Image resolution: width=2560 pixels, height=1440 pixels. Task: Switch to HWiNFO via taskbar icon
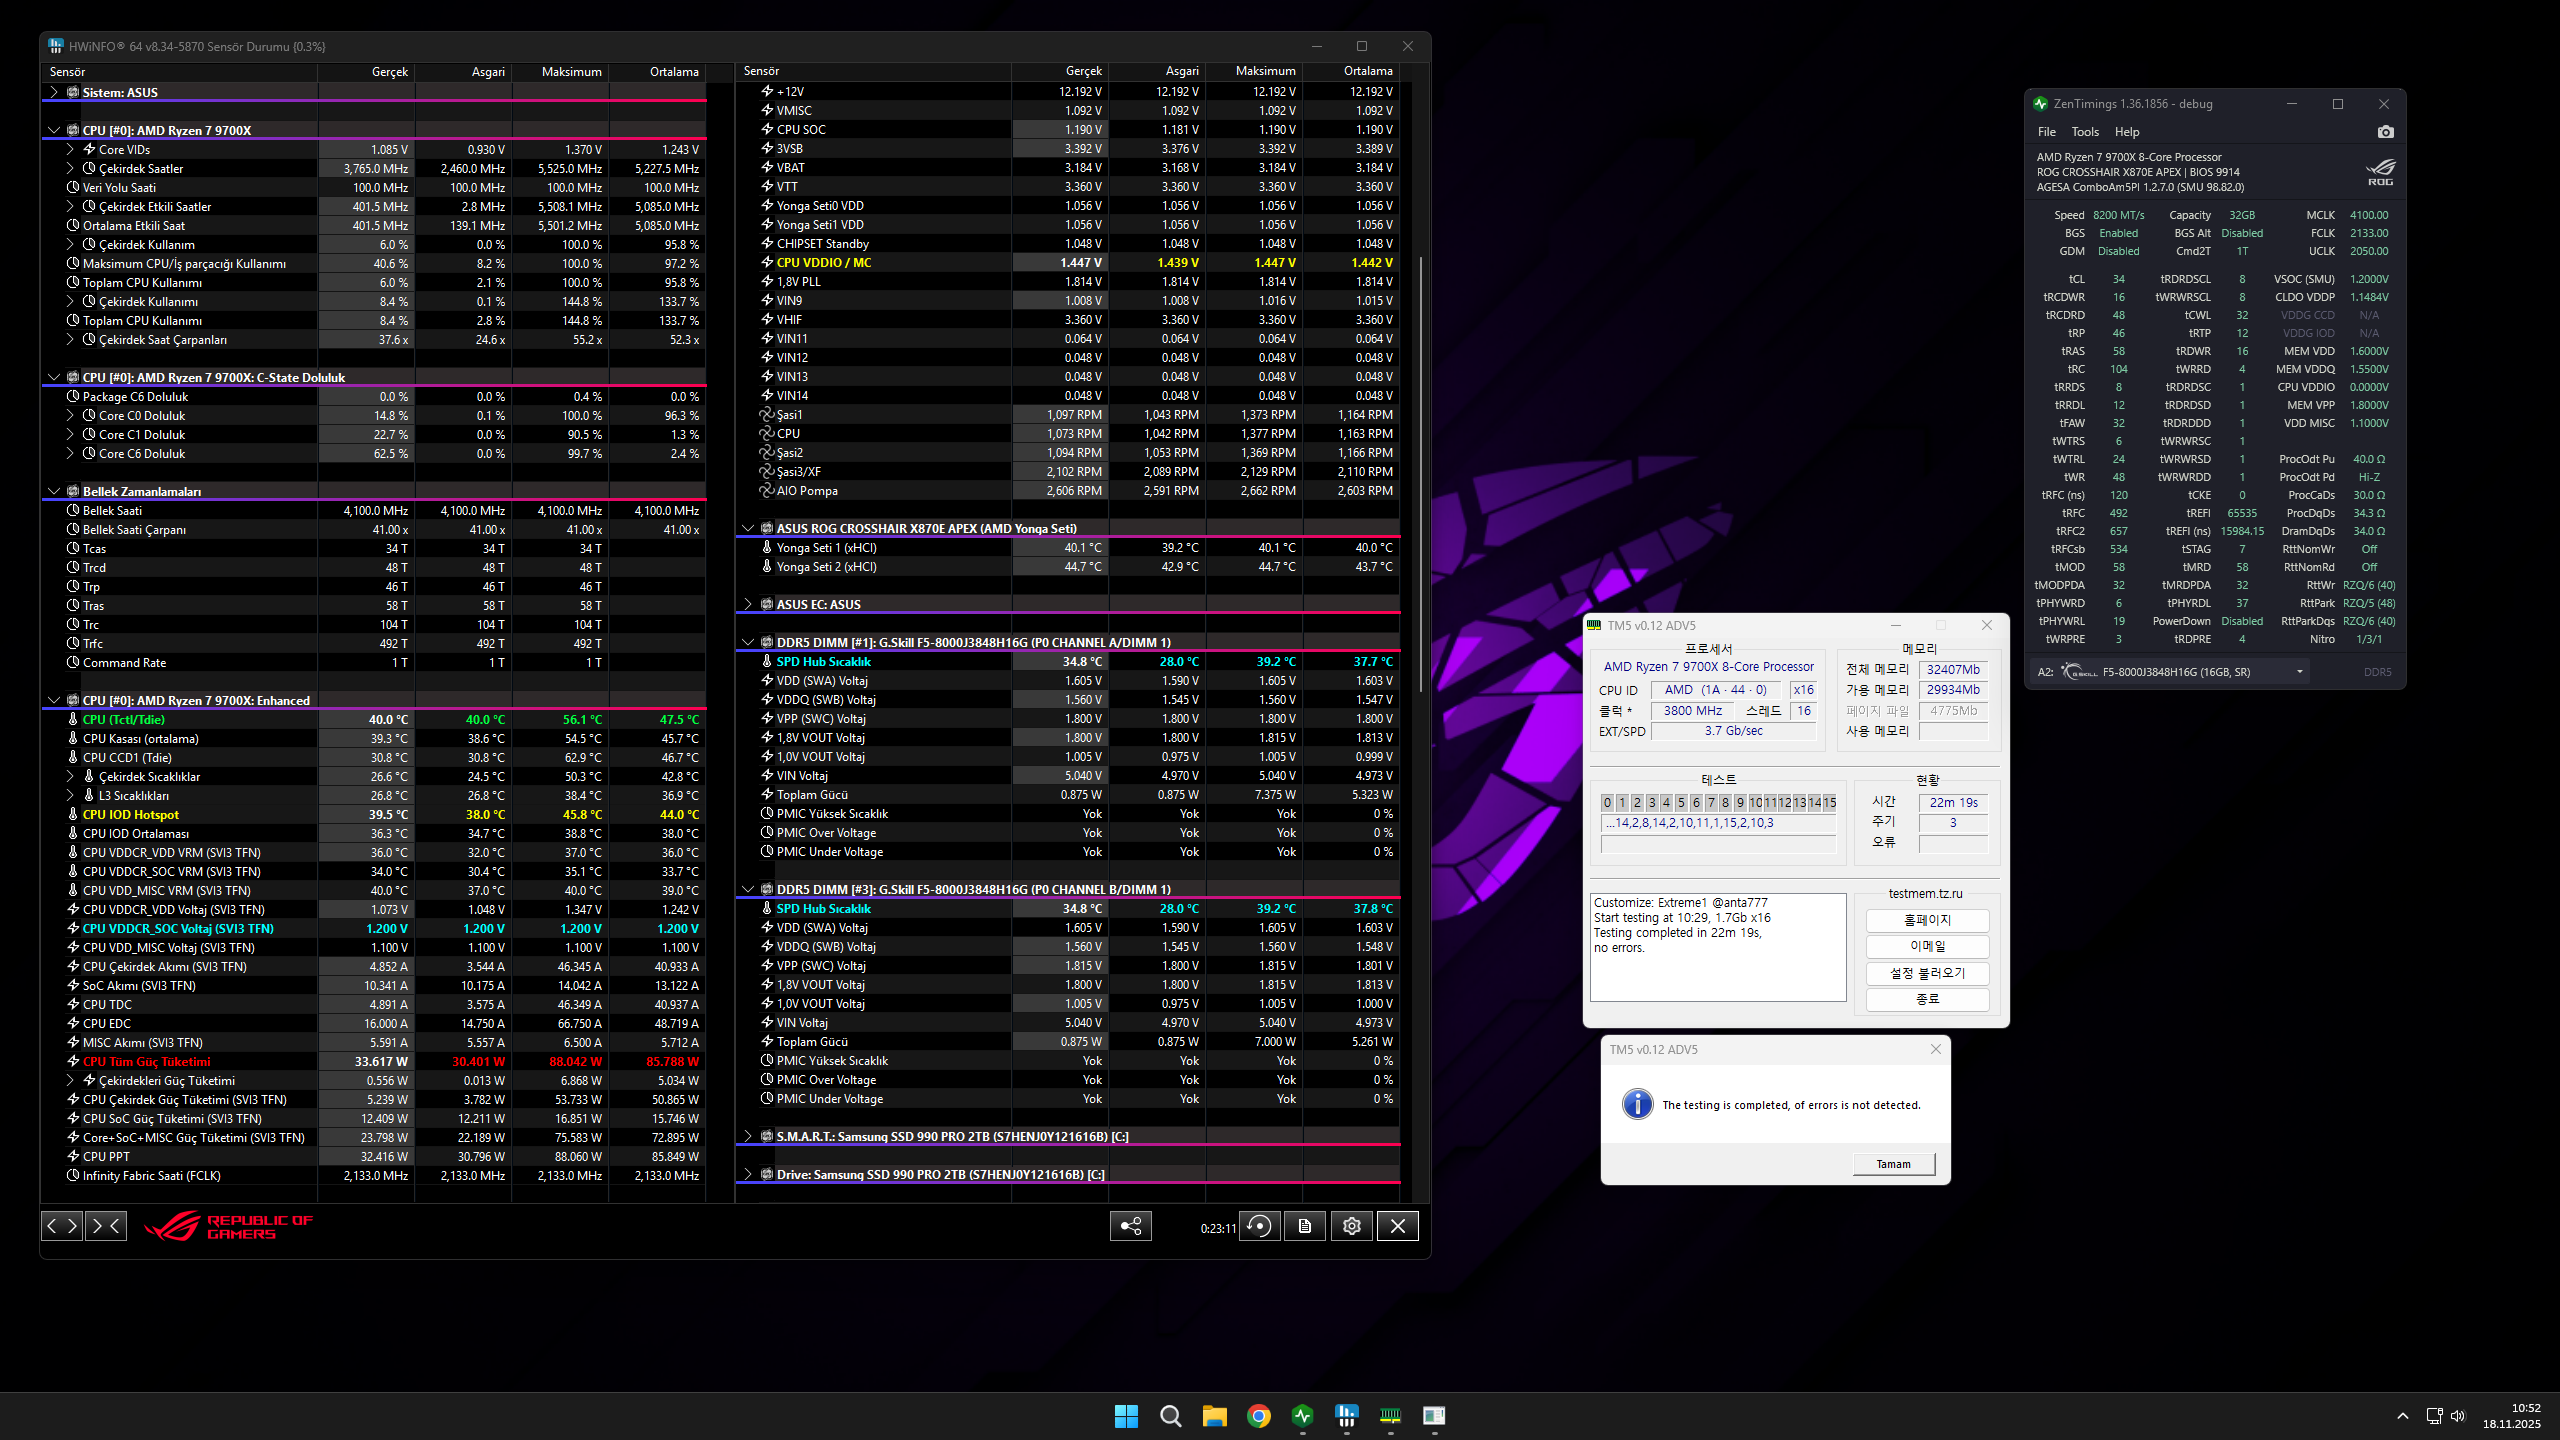coord(1346,1416)
